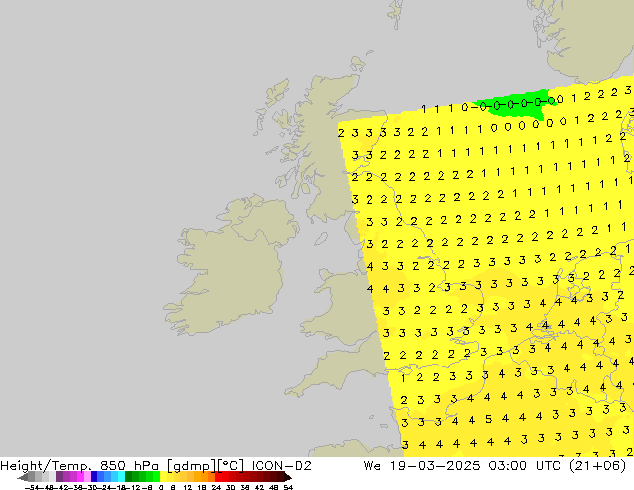634x490 pixels.
Task: Click the date text '19-03-2025'
Action: pos(435,466)
